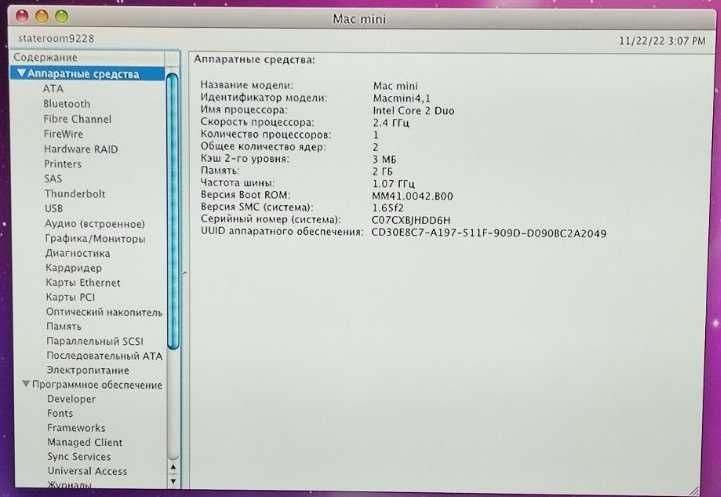The width and height of the screenshot is (721, 497).
Task: Click the 1.07 ГГц bus speed value
Action: pos(394,184)
